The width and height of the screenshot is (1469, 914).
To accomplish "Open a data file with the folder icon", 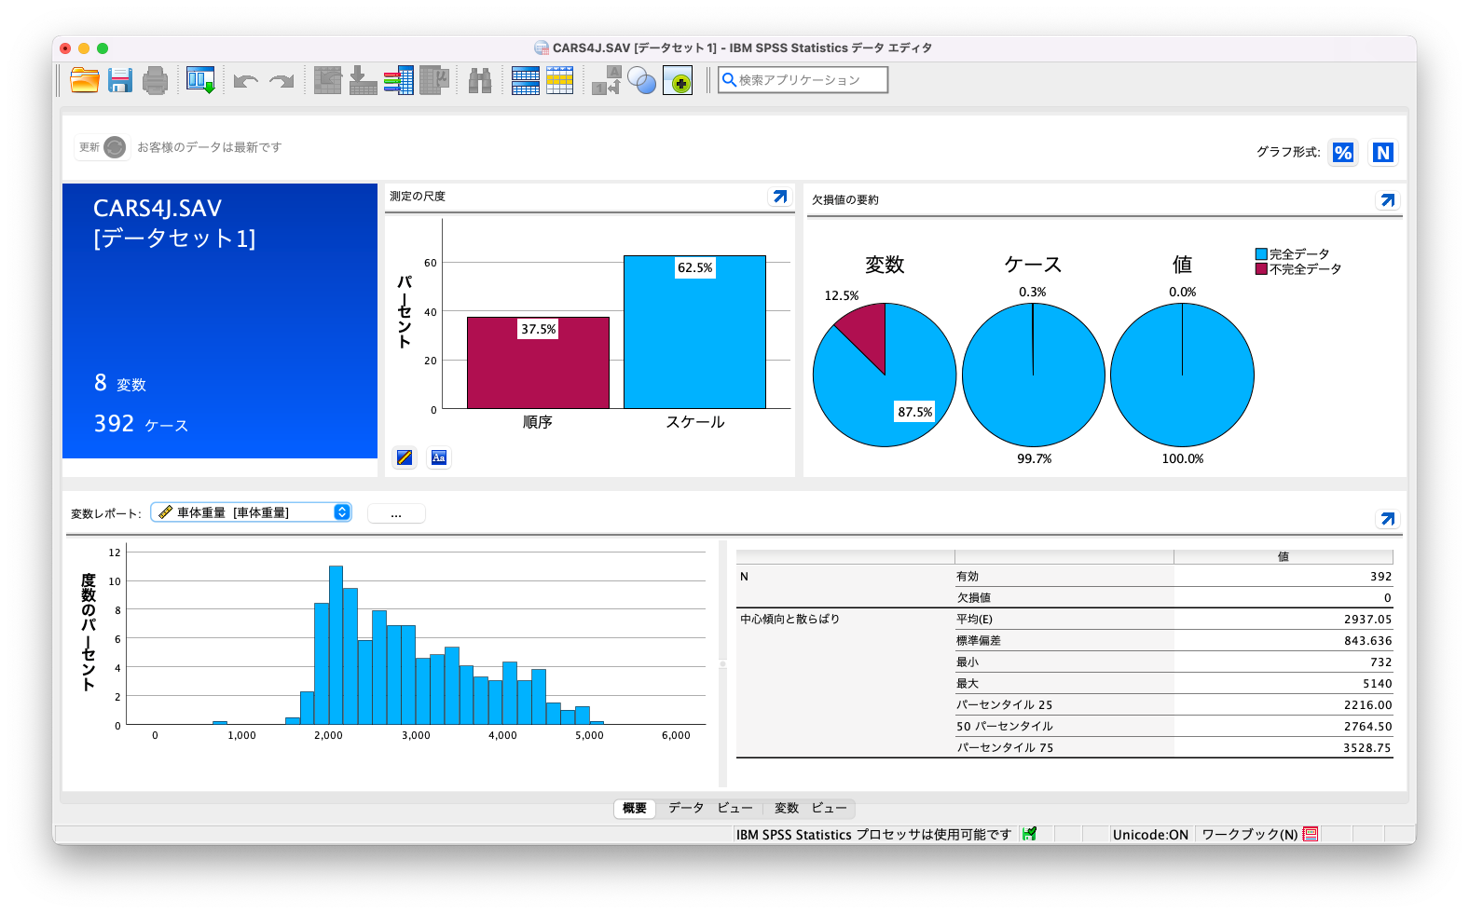I will 85,80.
